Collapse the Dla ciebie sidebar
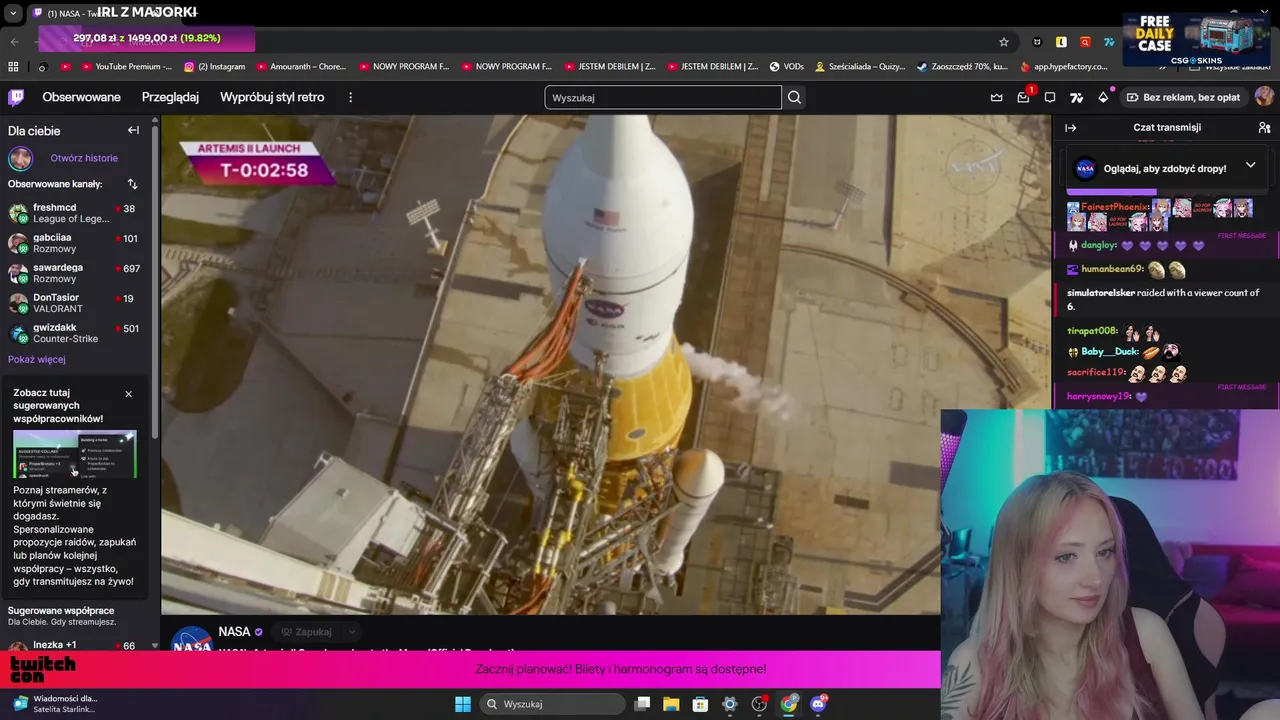 tap(133, 130)
